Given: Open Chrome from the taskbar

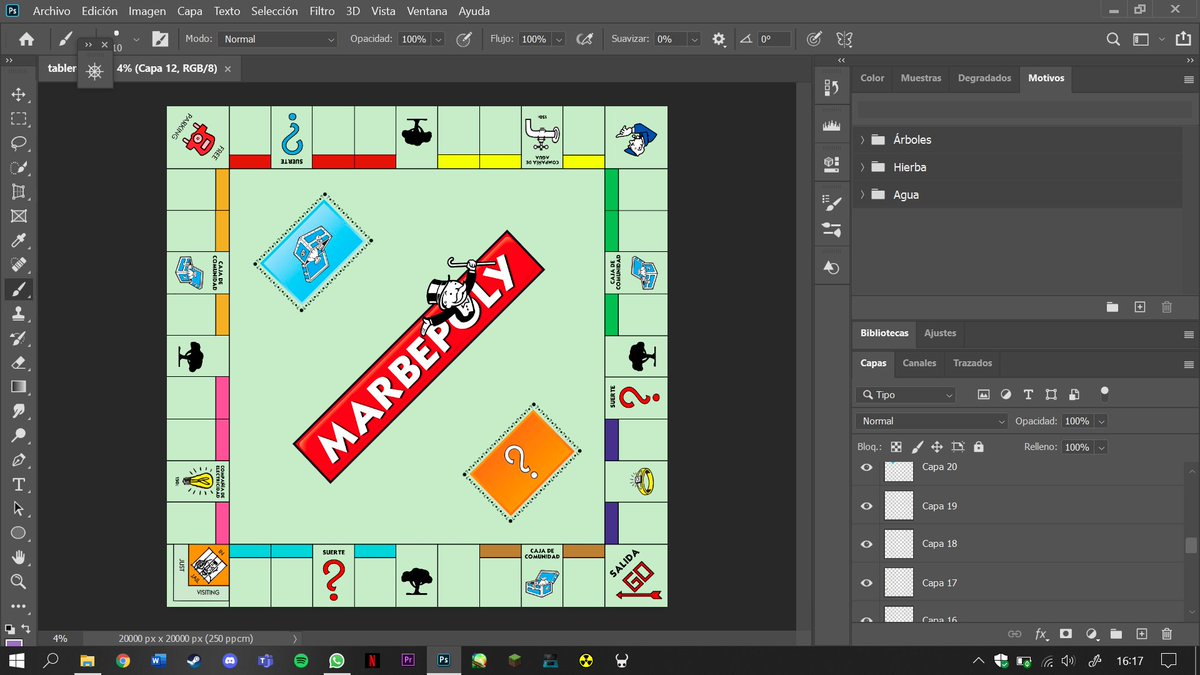Looking at the screenshot, I should tap(123, 661).
